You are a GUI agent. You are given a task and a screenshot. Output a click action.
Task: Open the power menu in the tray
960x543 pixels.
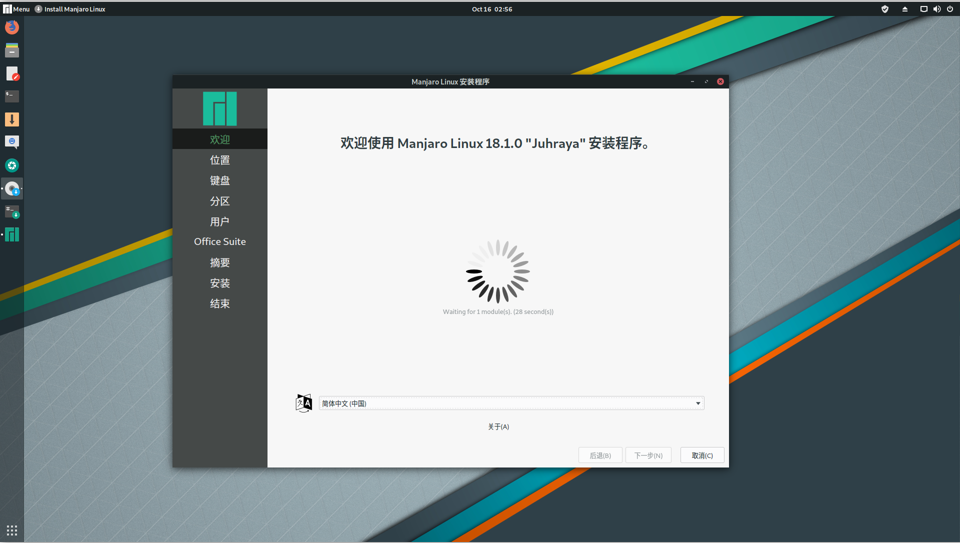pos(950,9)
